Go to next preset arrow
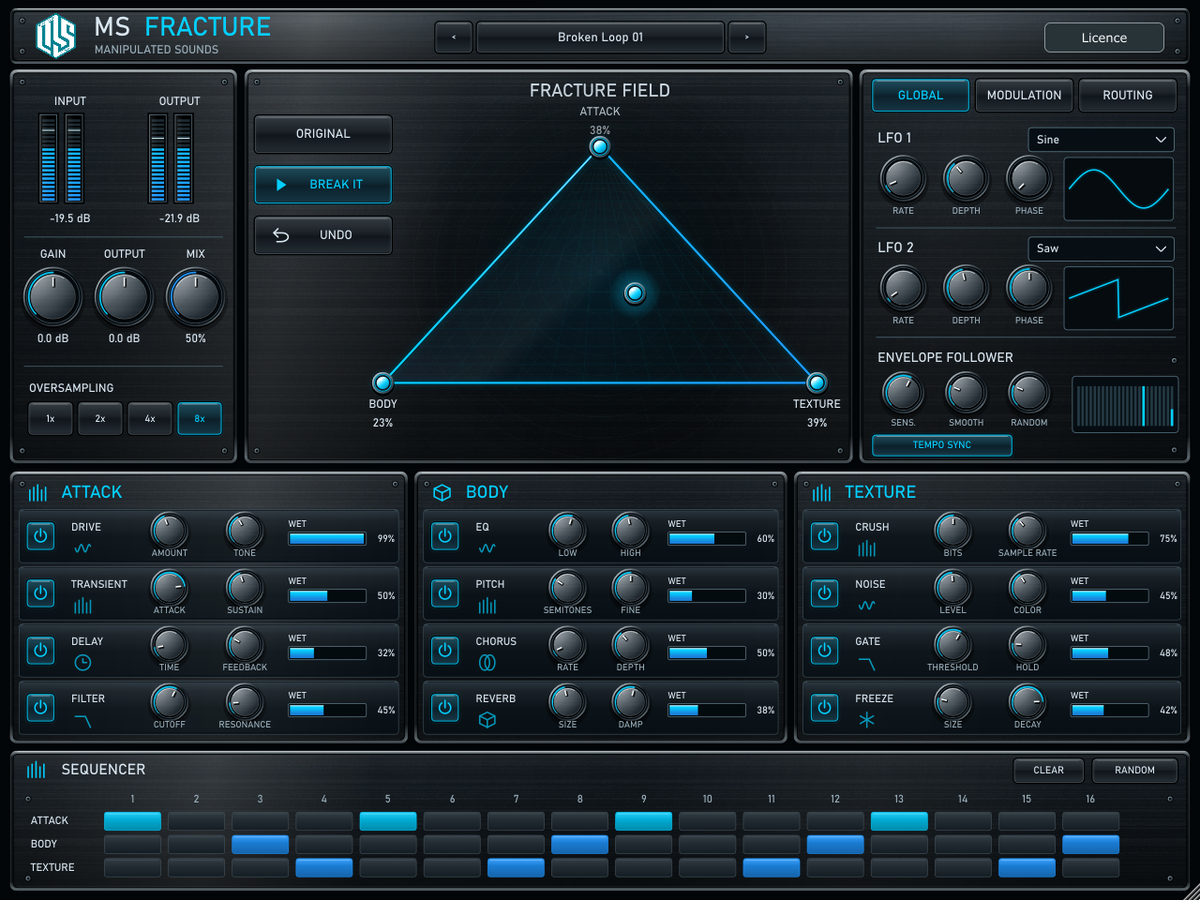This screenshot has height=900, width=1200. (x=746, y=38)
